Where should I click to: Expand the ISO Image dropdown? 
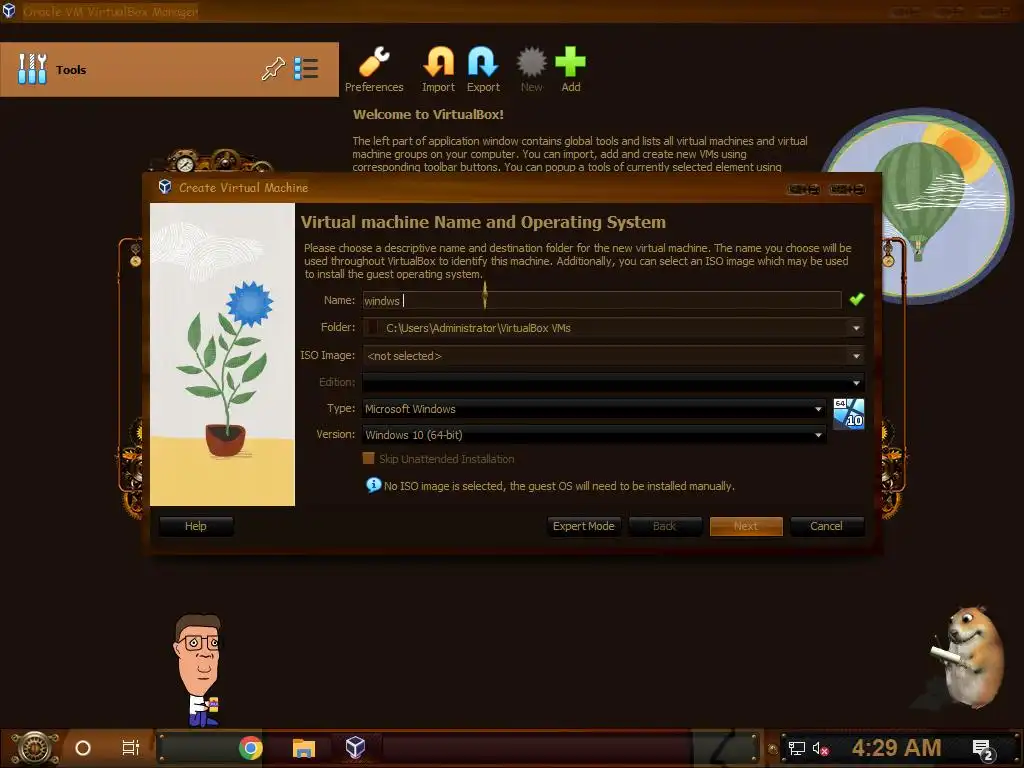pyautogui.click(x=856, y=356)
